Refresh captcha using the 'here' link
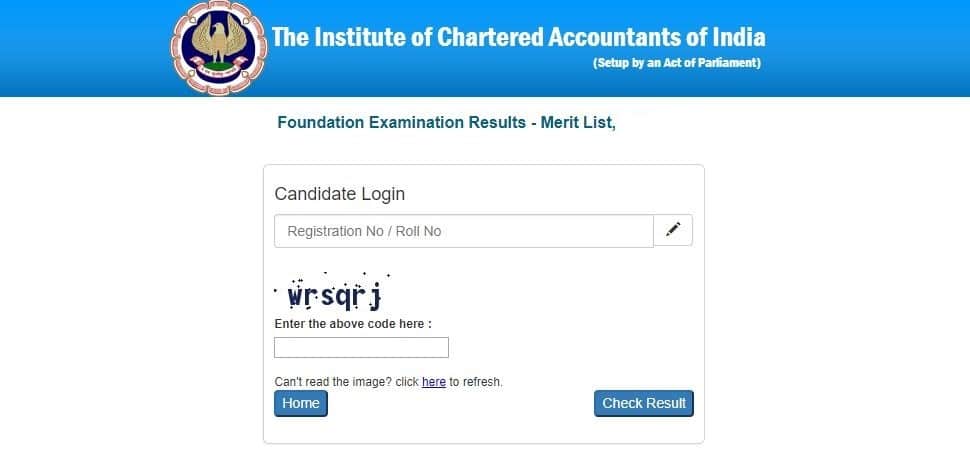This screenshot has height=460, width=970. 434,382
